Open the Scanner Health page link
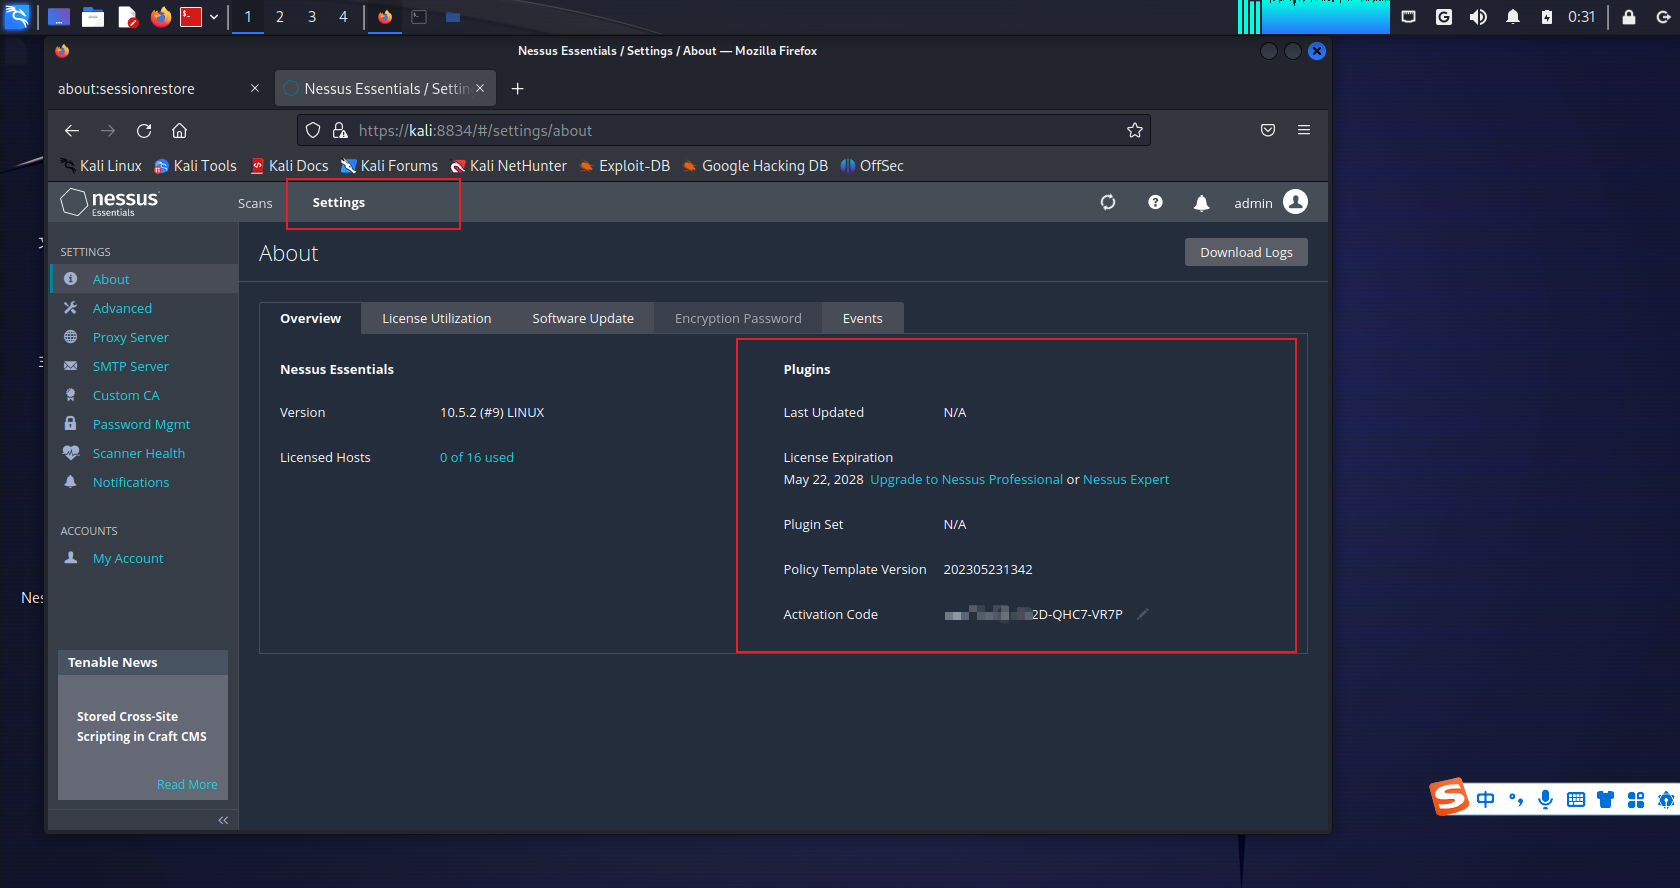This screenshot has height=888, width=1680. coord(139,453)
